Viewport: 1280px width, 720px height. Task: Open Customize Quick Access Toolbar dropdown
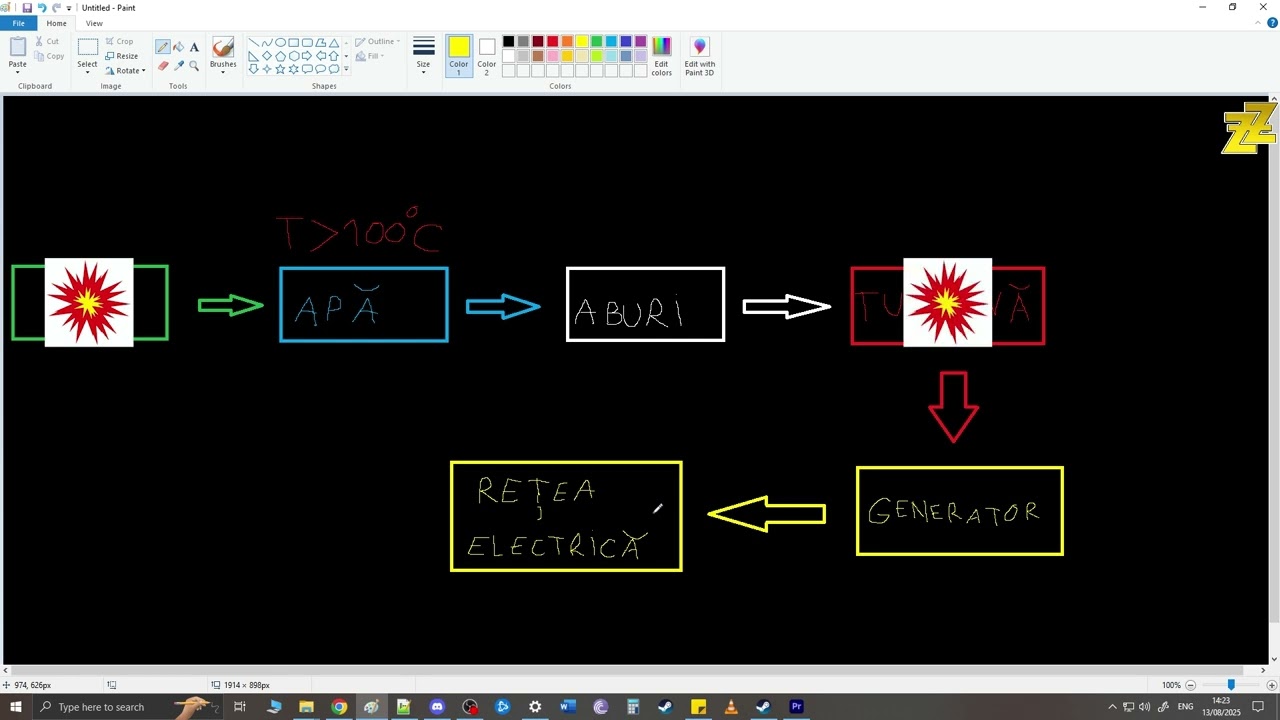coord(69,8)
